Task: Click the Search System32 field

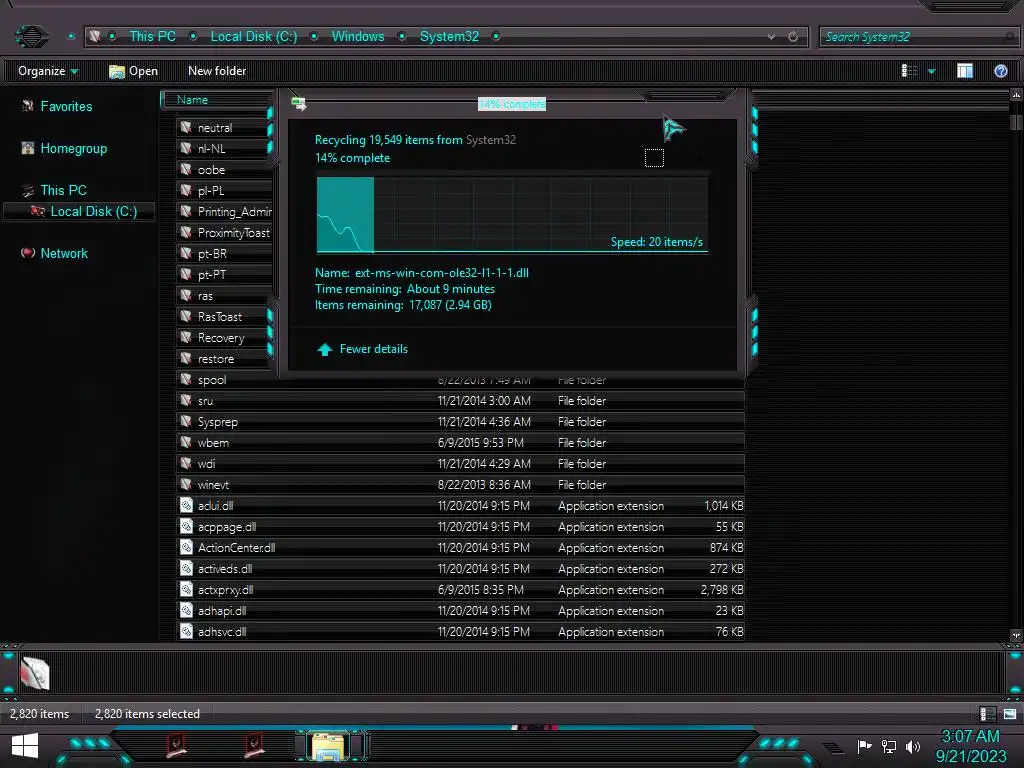Action: [x=918, y=37]
